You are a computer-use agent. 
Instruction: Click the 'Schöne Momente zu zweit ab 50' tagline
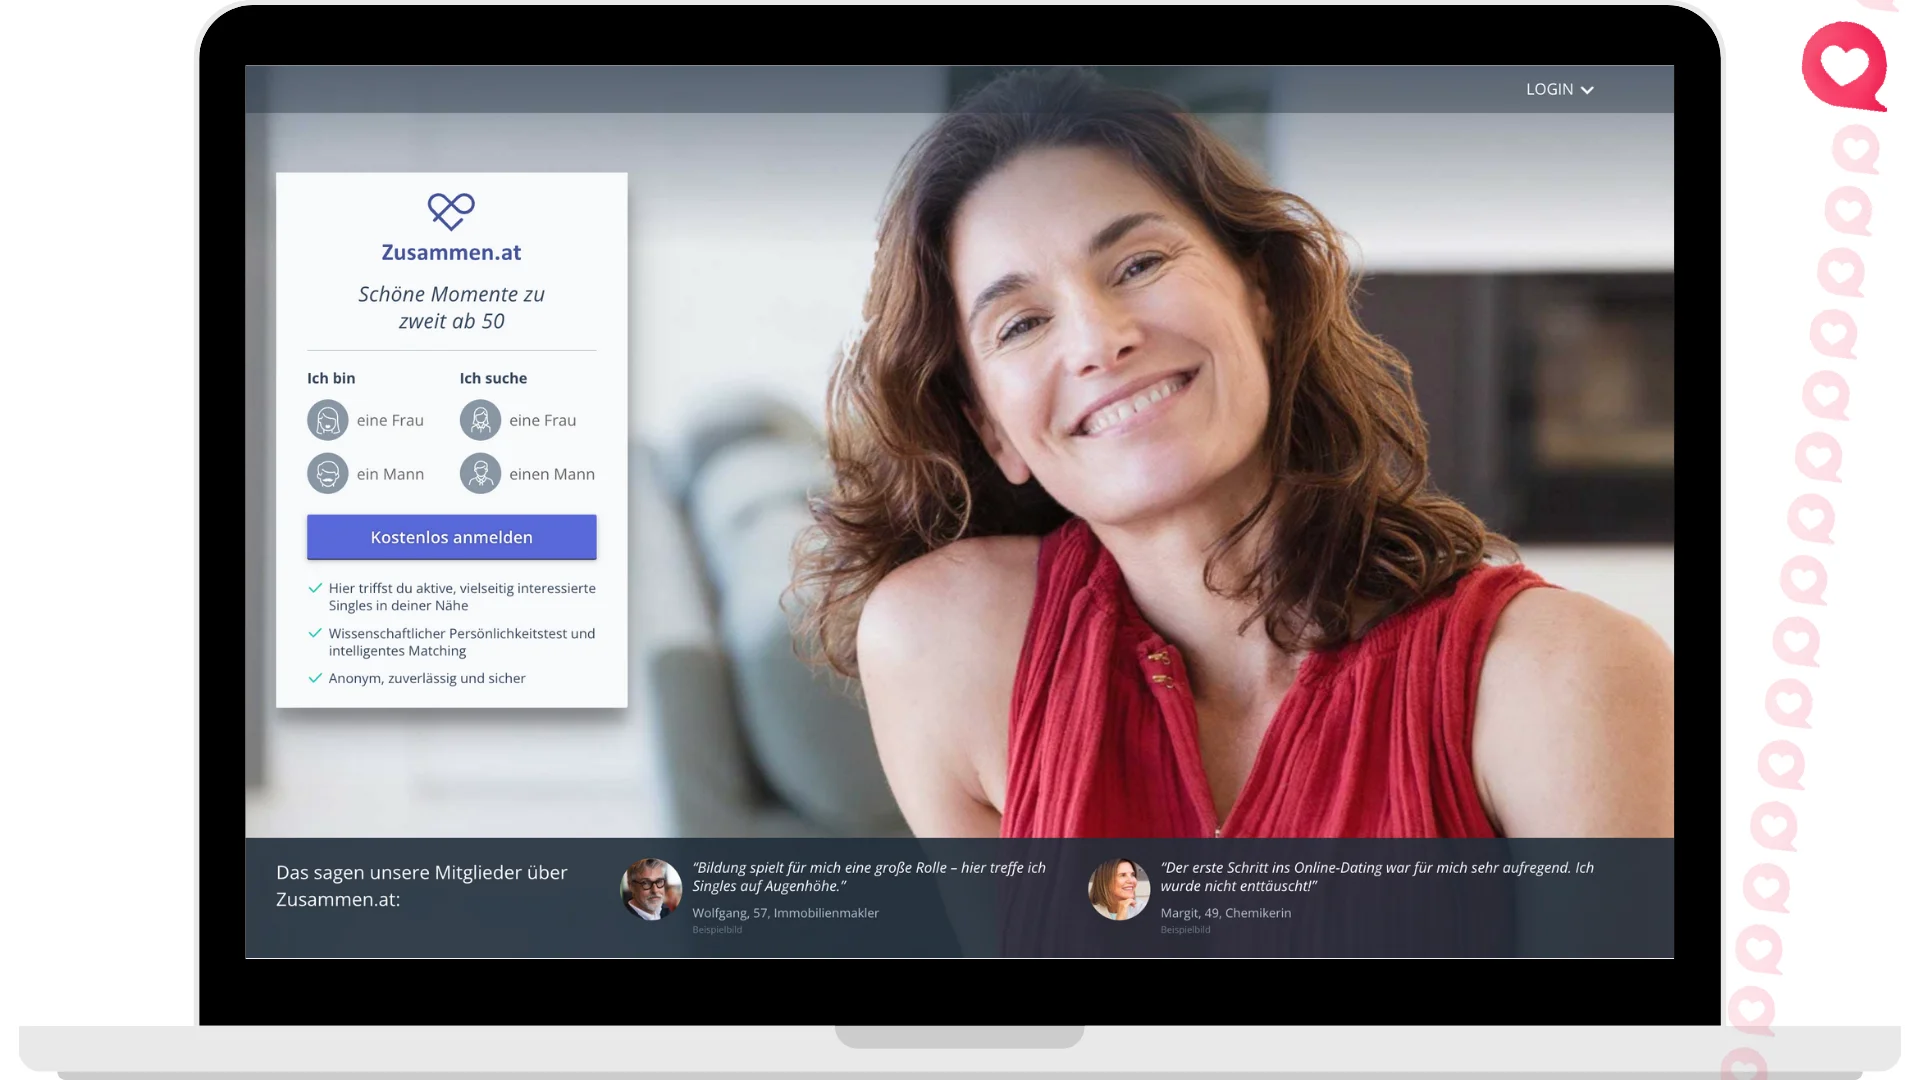(451, 308)
